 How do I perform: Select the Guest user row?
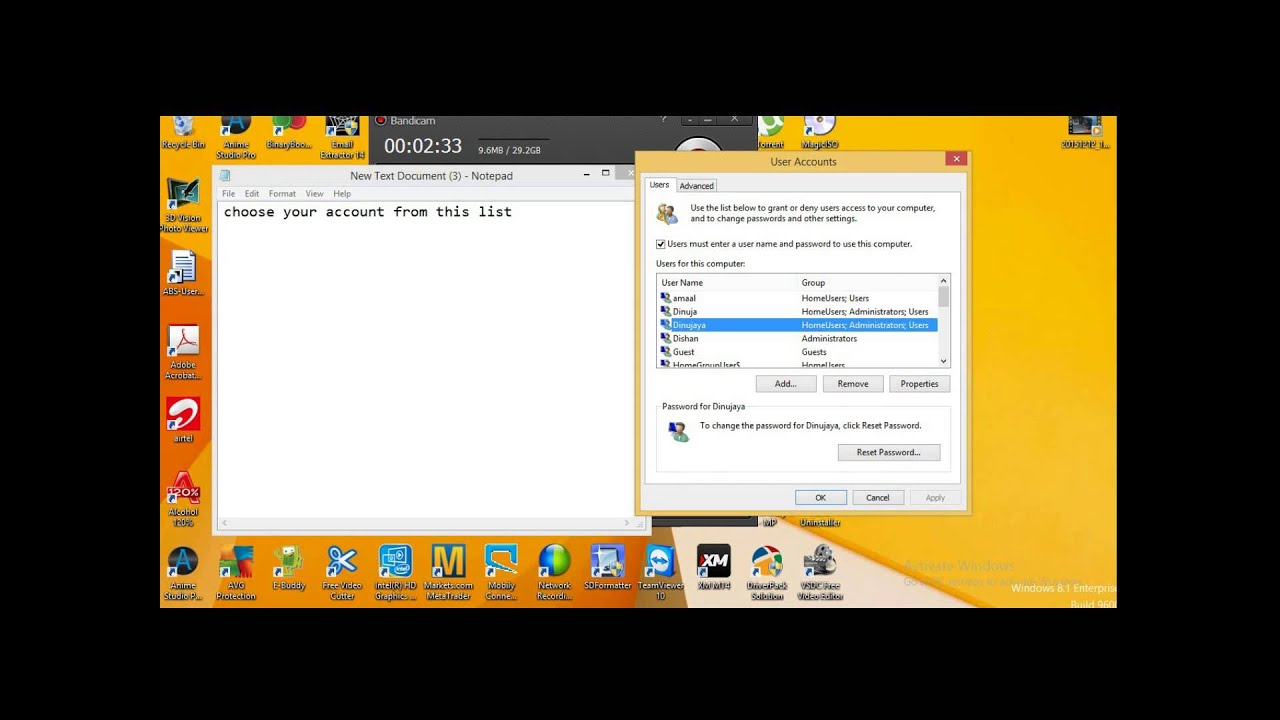point(797,352)
